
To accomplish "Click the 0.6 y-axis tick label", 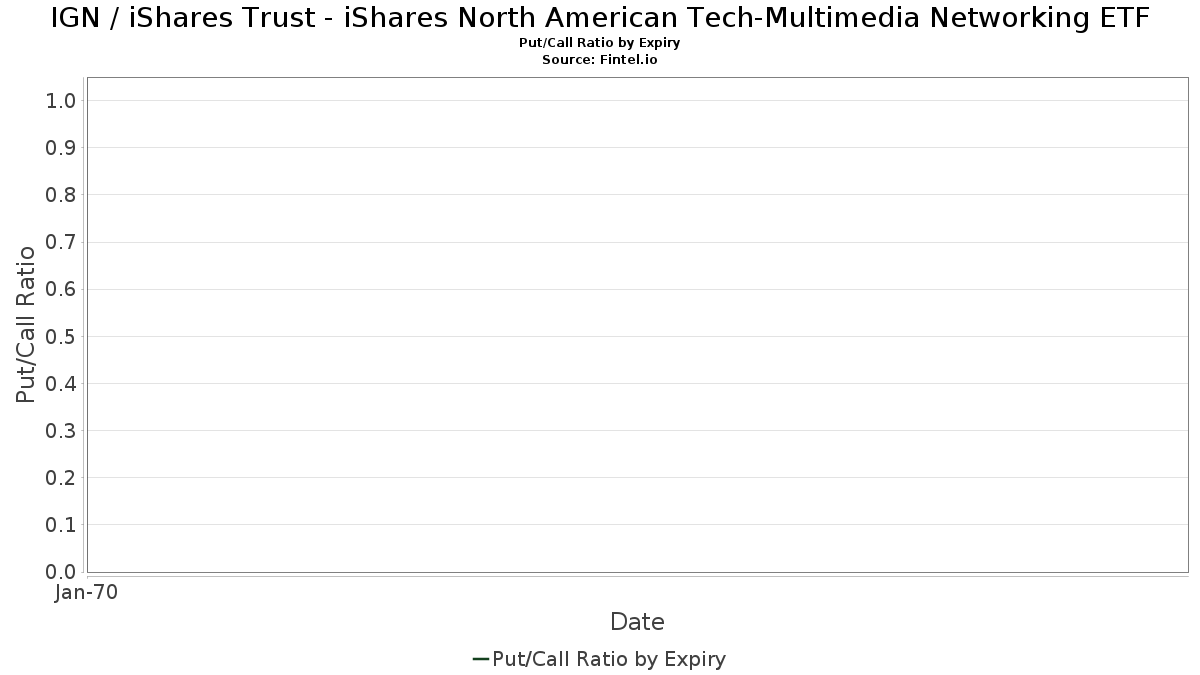I will click(x=61, y=289).
